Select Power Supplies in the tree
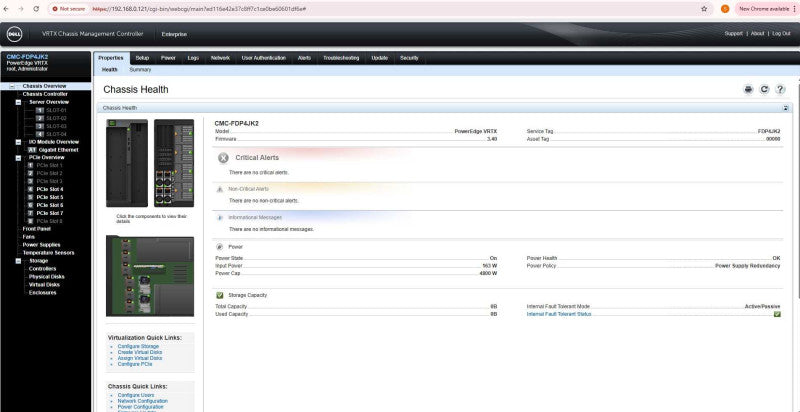The height and width of the screenshot is (412, 800). (x=41, y=245)
